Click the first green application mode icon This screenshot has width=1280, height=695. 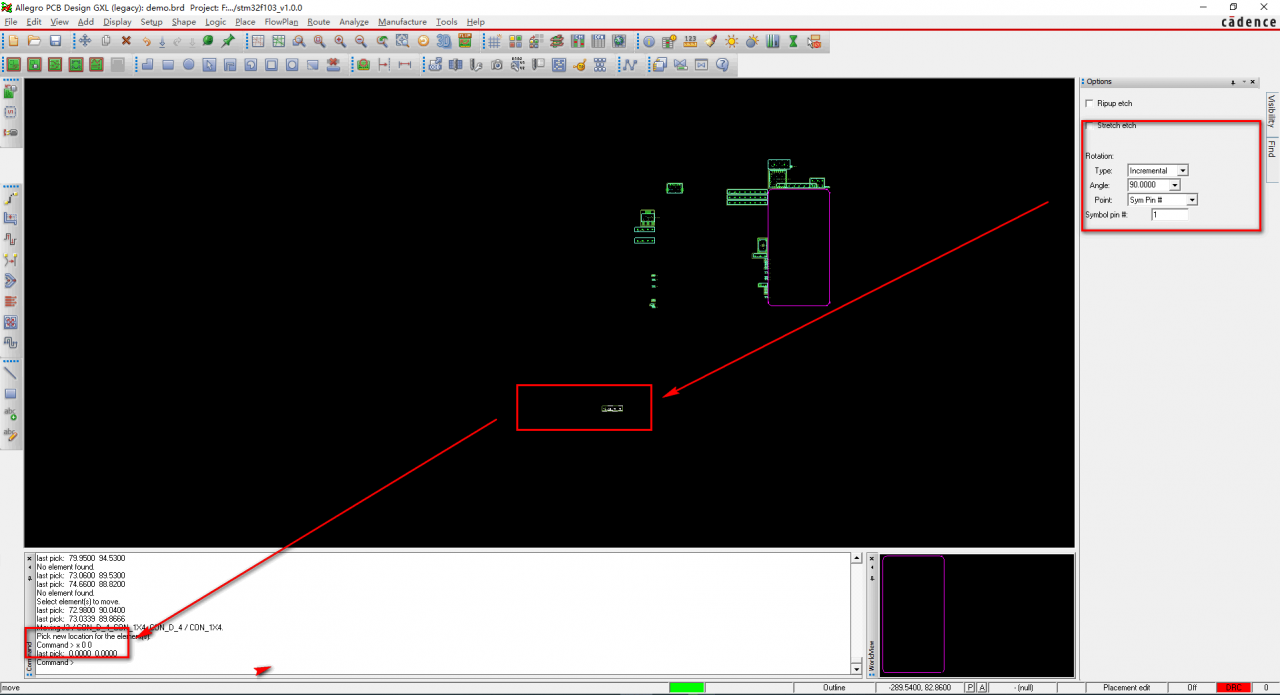click(14, 65)
